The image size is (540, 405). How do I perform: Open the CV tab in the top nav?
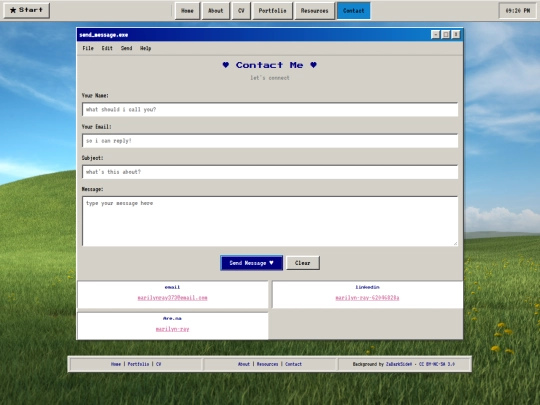coord(241,11)
